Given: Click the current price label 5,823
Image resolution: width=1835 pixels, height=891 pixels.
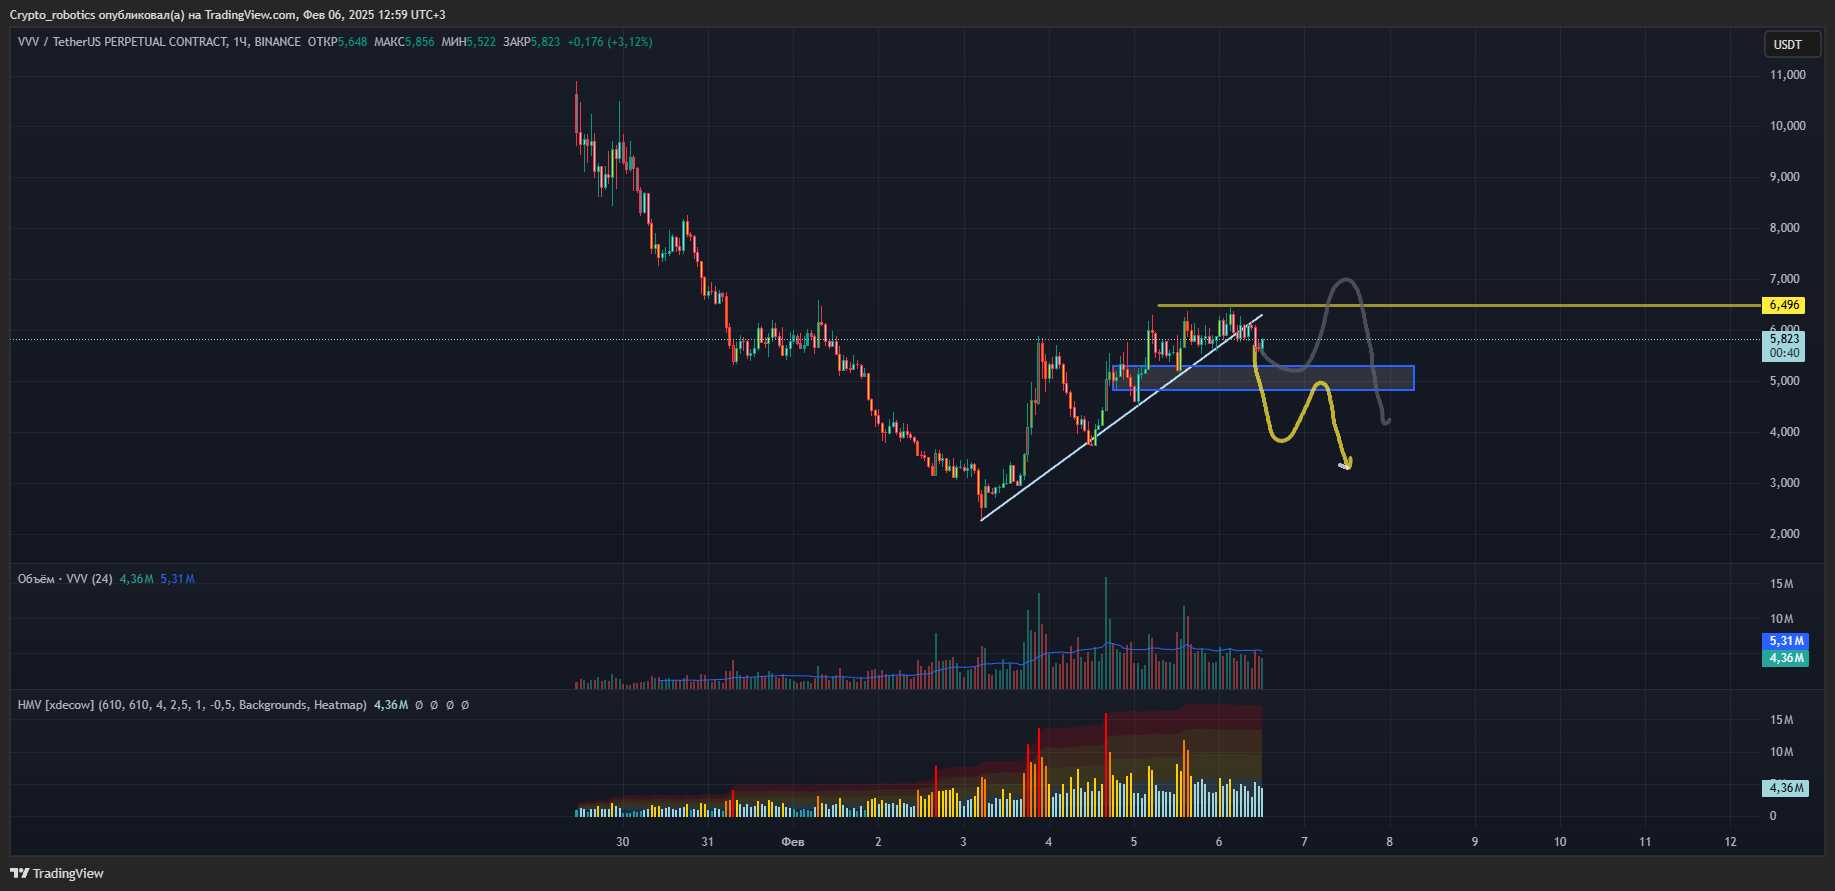Looking at the screenshot, I should pyautogui.click(x=1784, y=339).
